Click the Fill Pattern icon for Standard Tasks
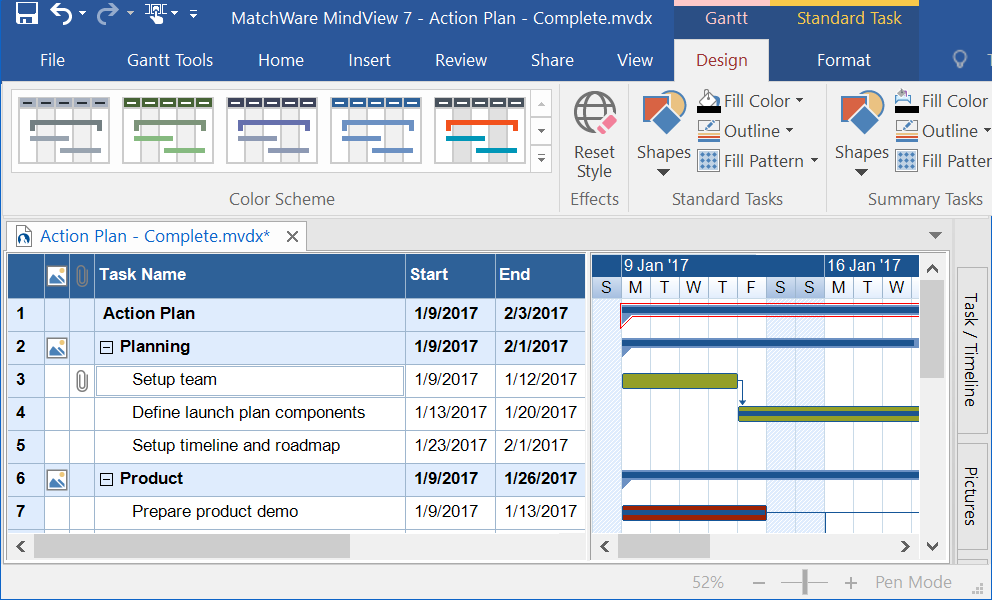Screen dimensions: 992x600 point(708,161)
